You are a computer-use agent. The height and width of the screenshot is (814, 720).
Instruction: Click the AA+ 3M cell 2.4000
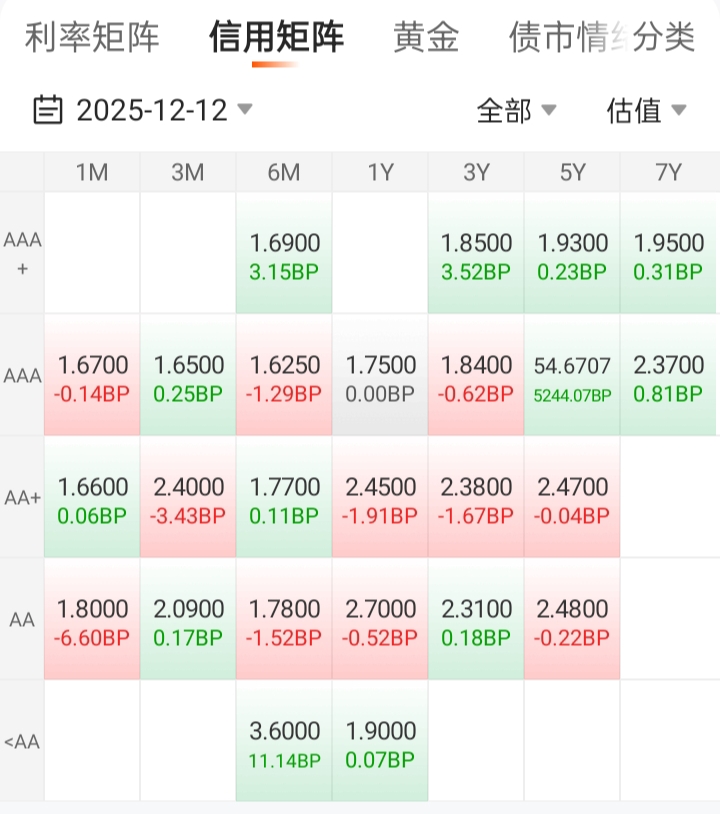[188, 498]
